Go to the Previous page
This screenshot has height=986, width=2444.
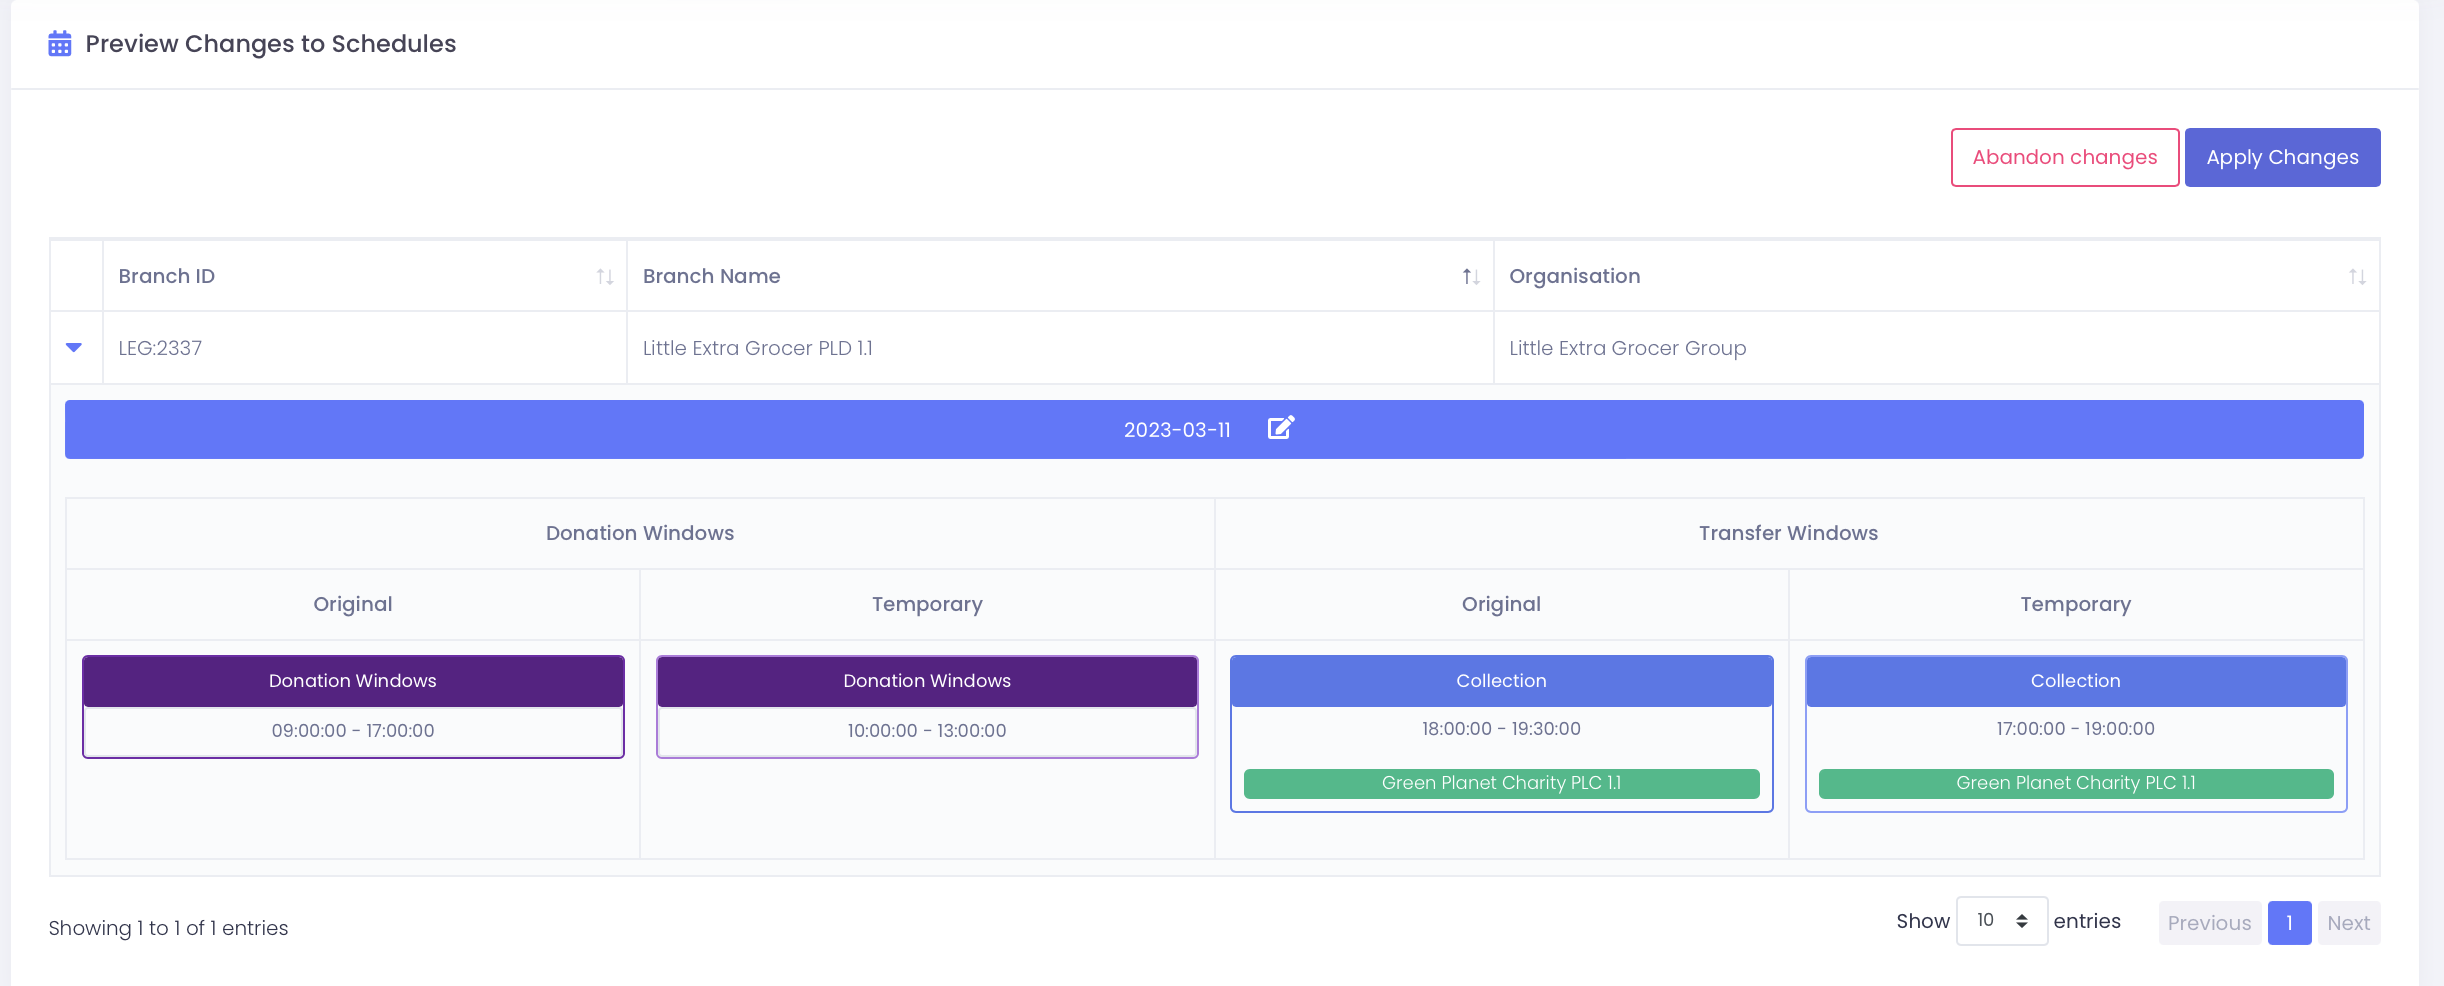pyautogui.click(x=2209, y=923)
